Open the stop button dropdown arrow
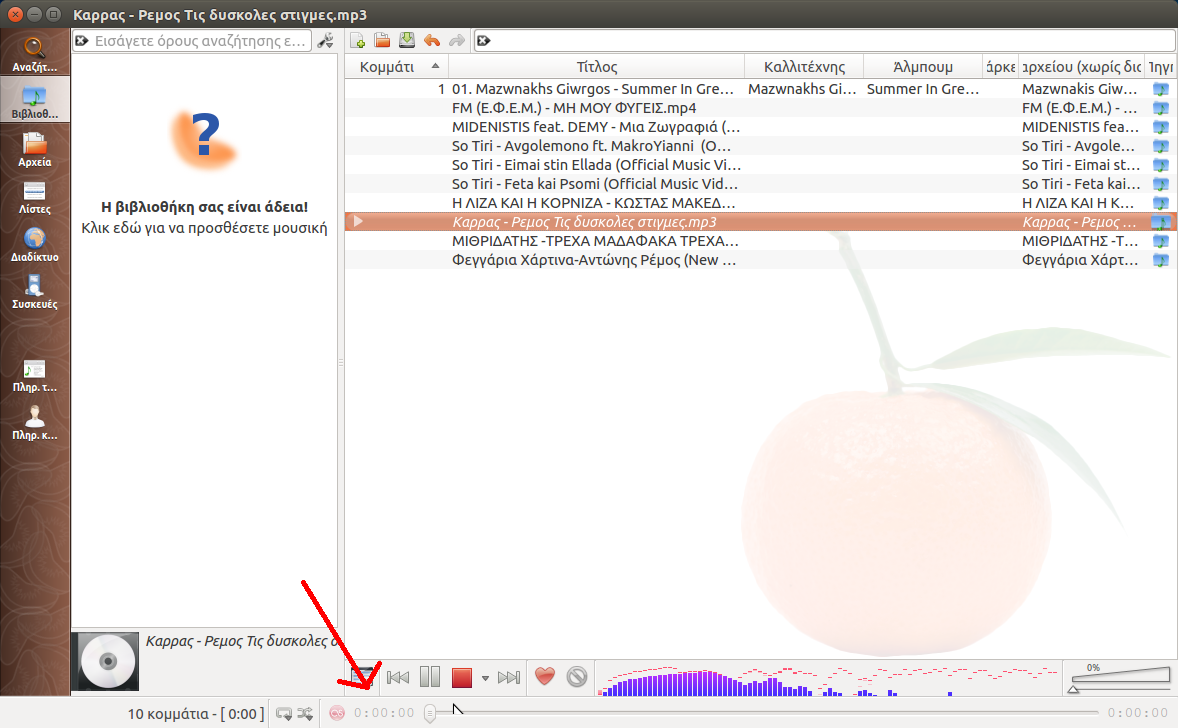 pyautogui.click(x=485, y=678)
